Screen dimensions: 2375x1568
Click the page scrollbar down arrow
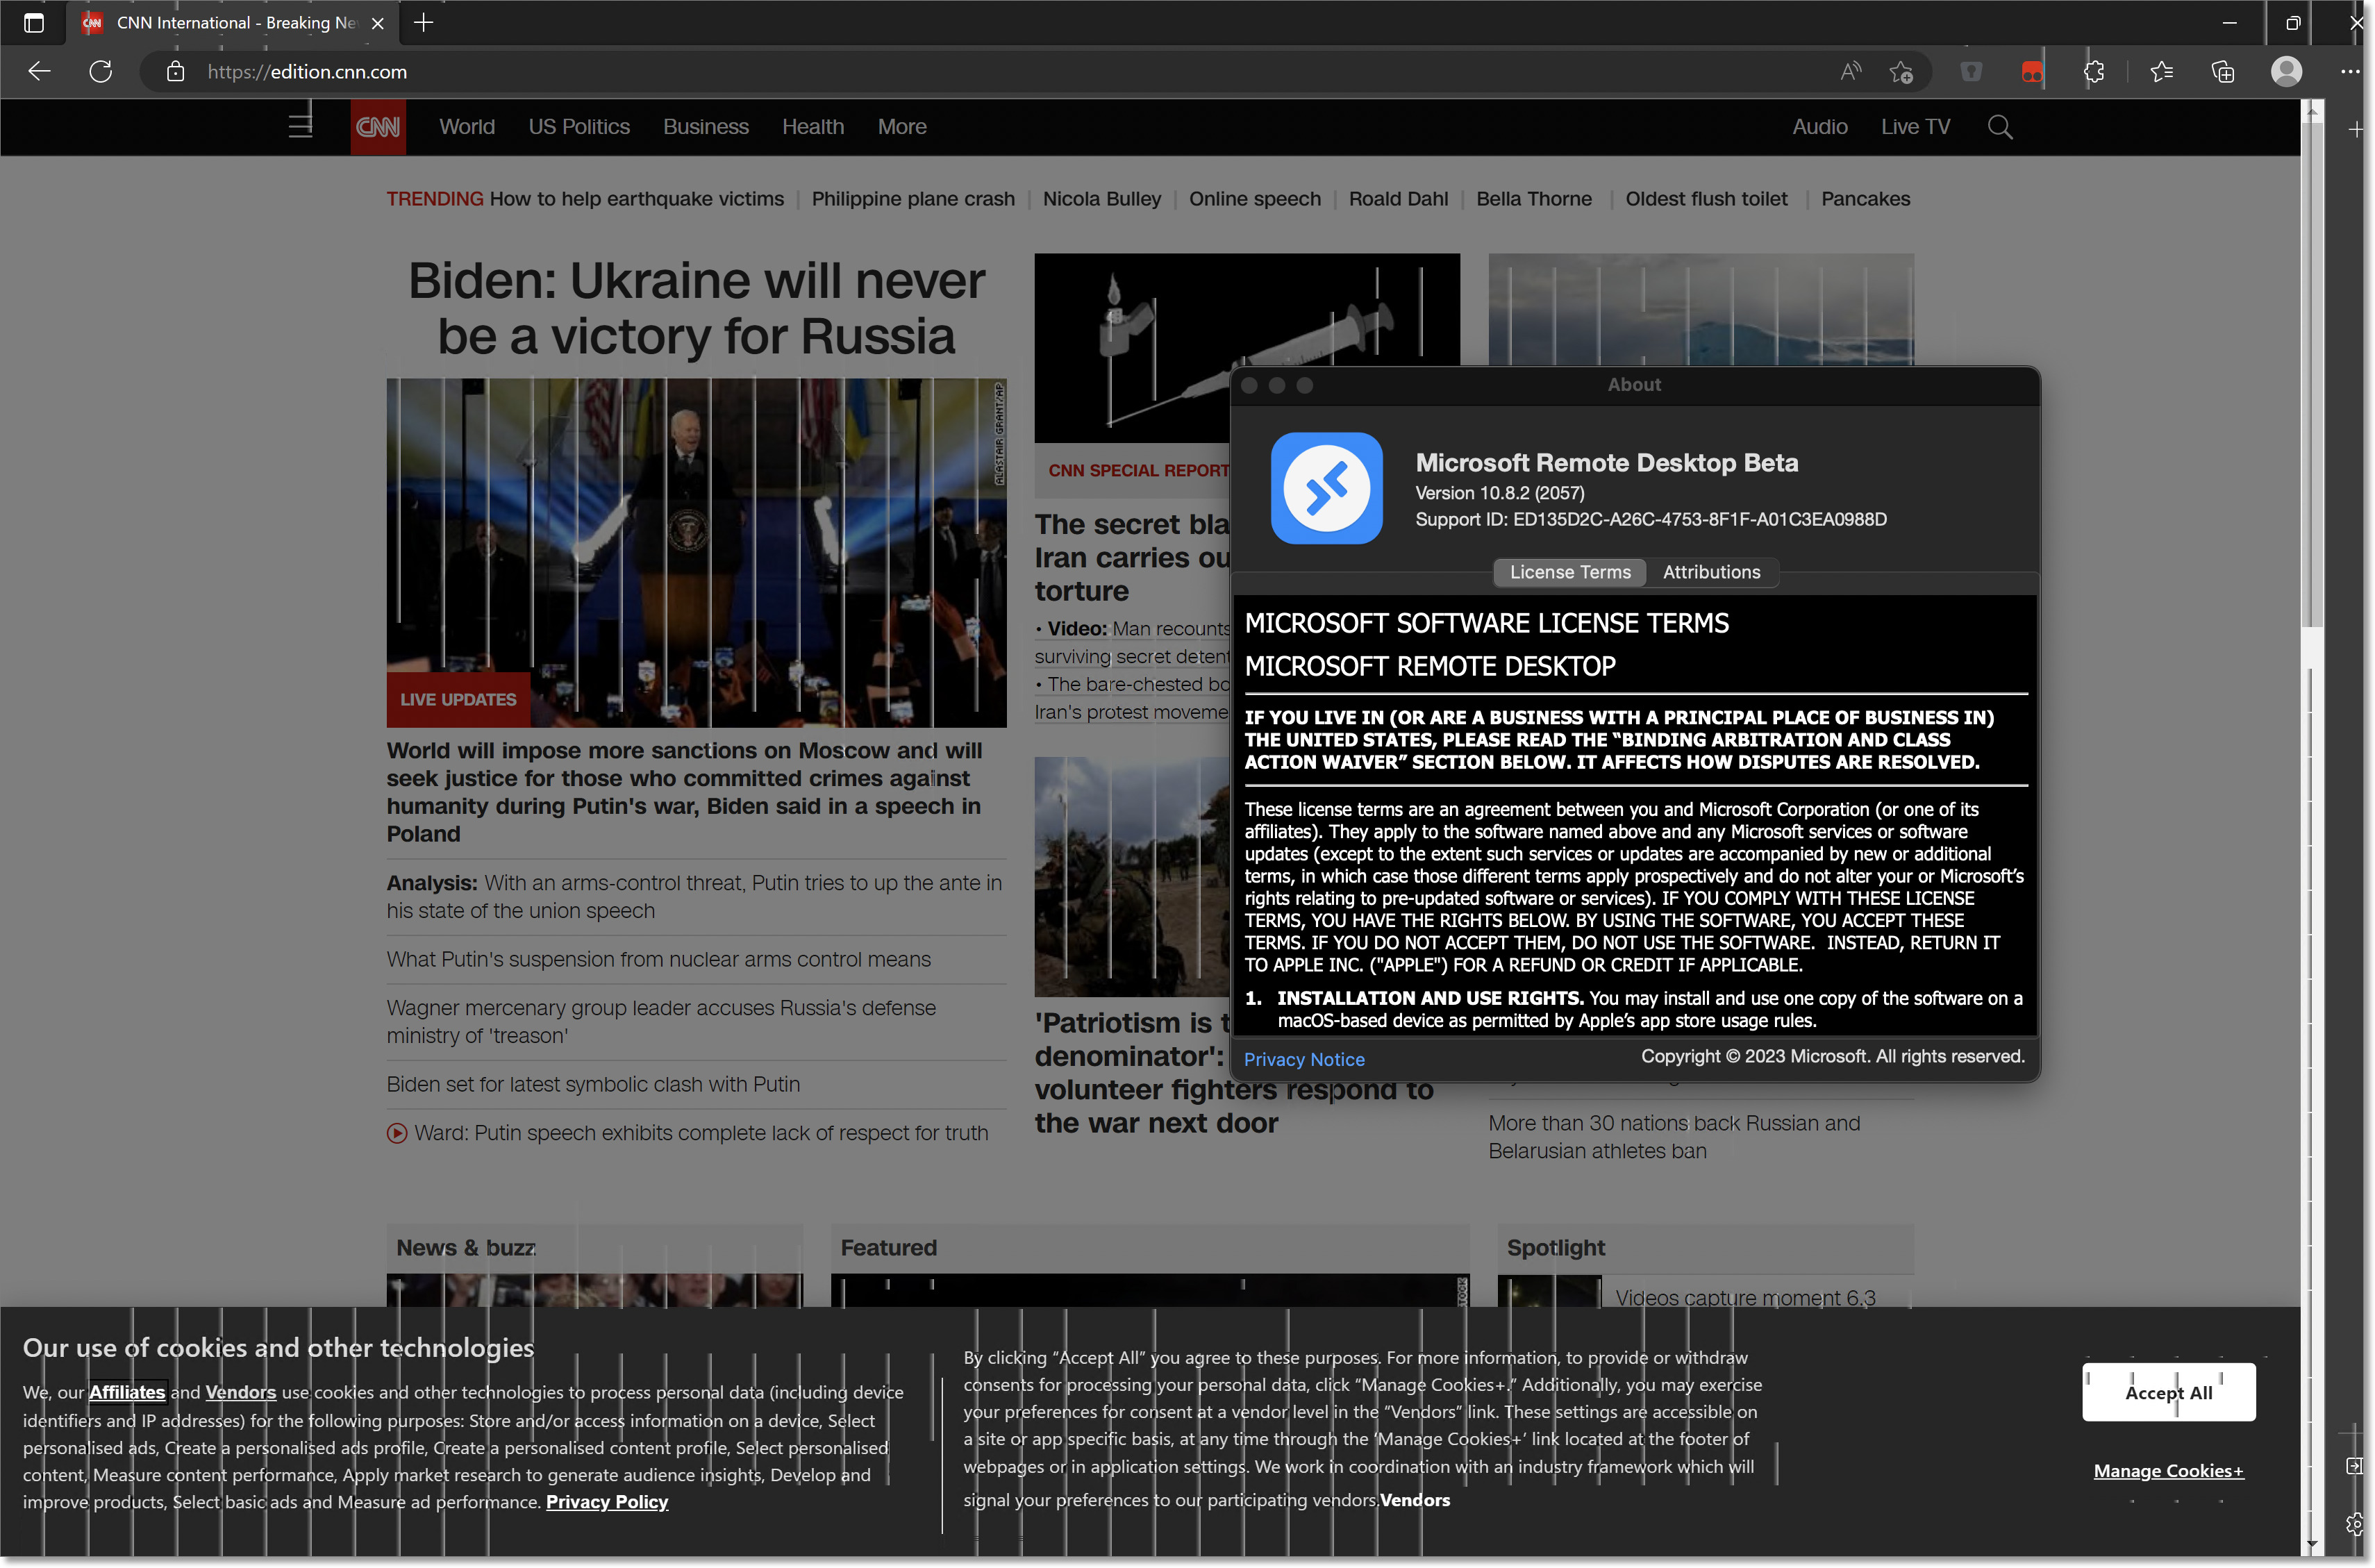point(2311,1545)
